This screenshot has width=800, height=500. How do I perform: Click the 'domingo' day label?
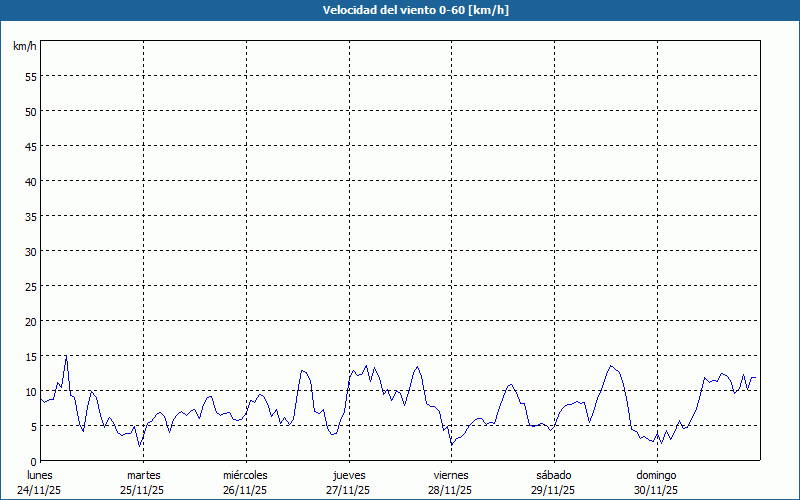pos(656,475)
